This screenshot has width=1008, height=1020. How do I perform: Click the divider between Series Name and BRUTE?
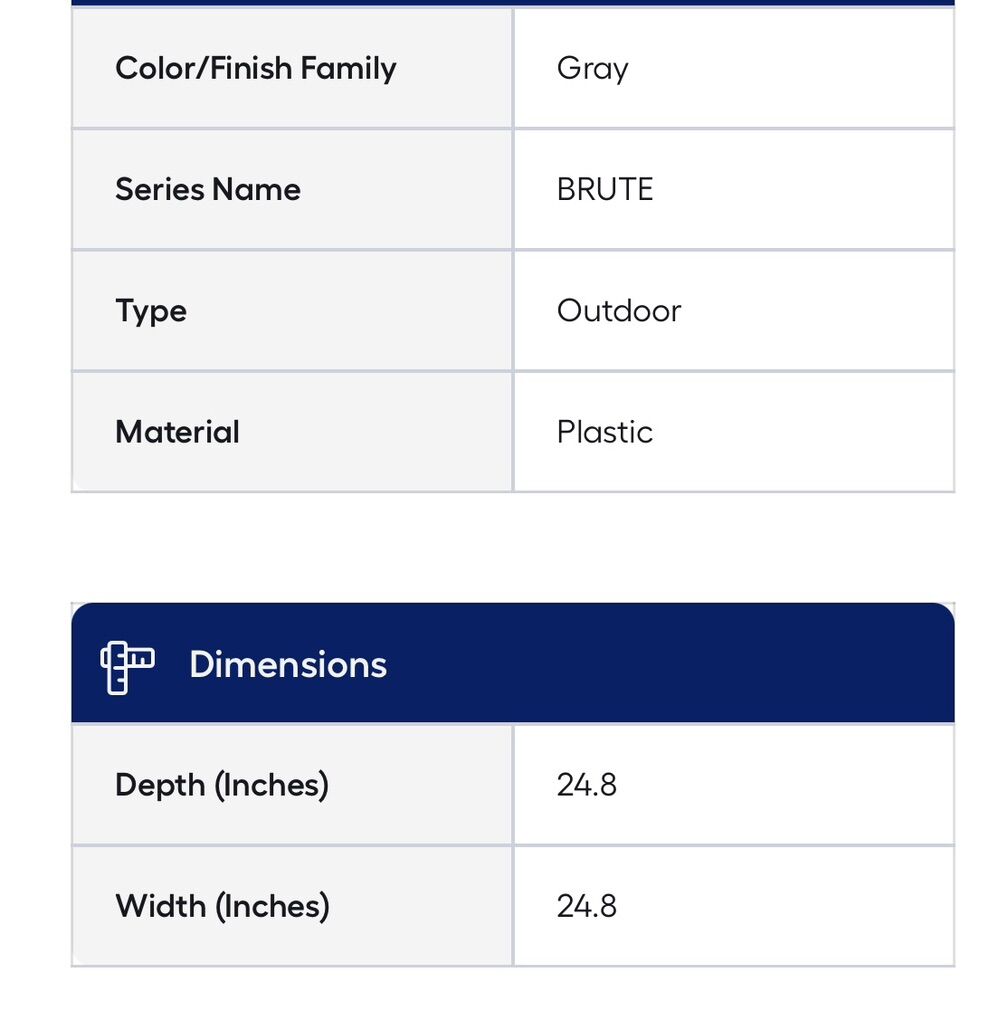[x=513, y=189]
